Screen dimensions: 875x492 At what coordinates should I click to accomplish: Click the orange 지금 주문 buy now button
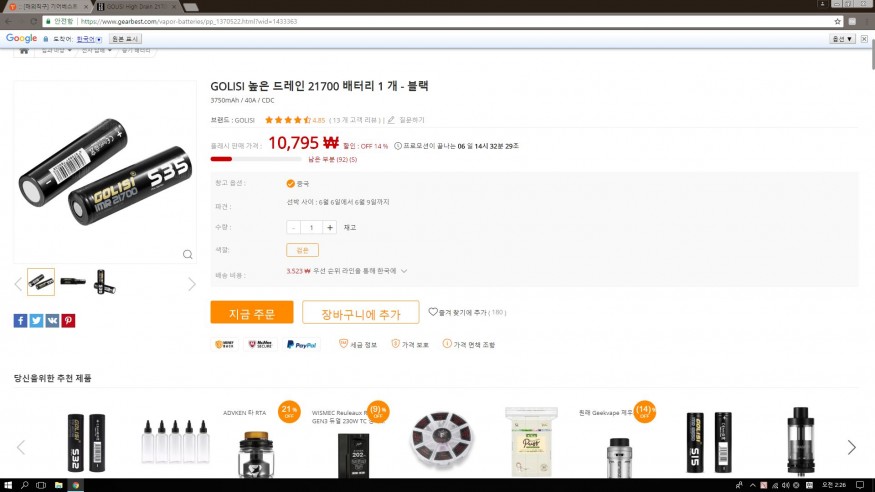click(x=252, y=312)
